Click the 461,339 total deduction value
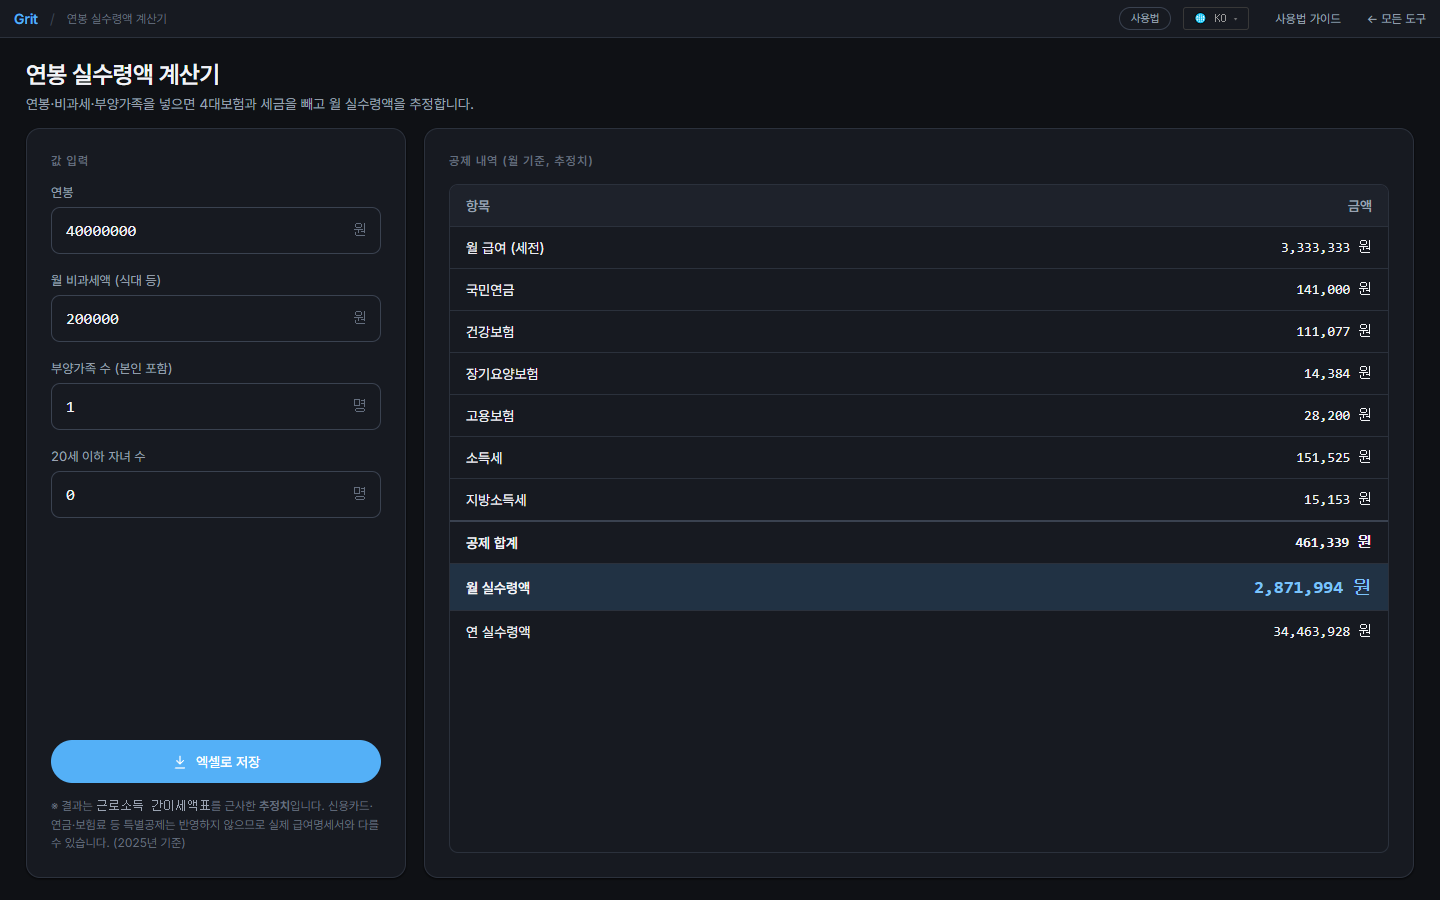The width and height of the screenshot is (1440, 900). pos(1322,543)
